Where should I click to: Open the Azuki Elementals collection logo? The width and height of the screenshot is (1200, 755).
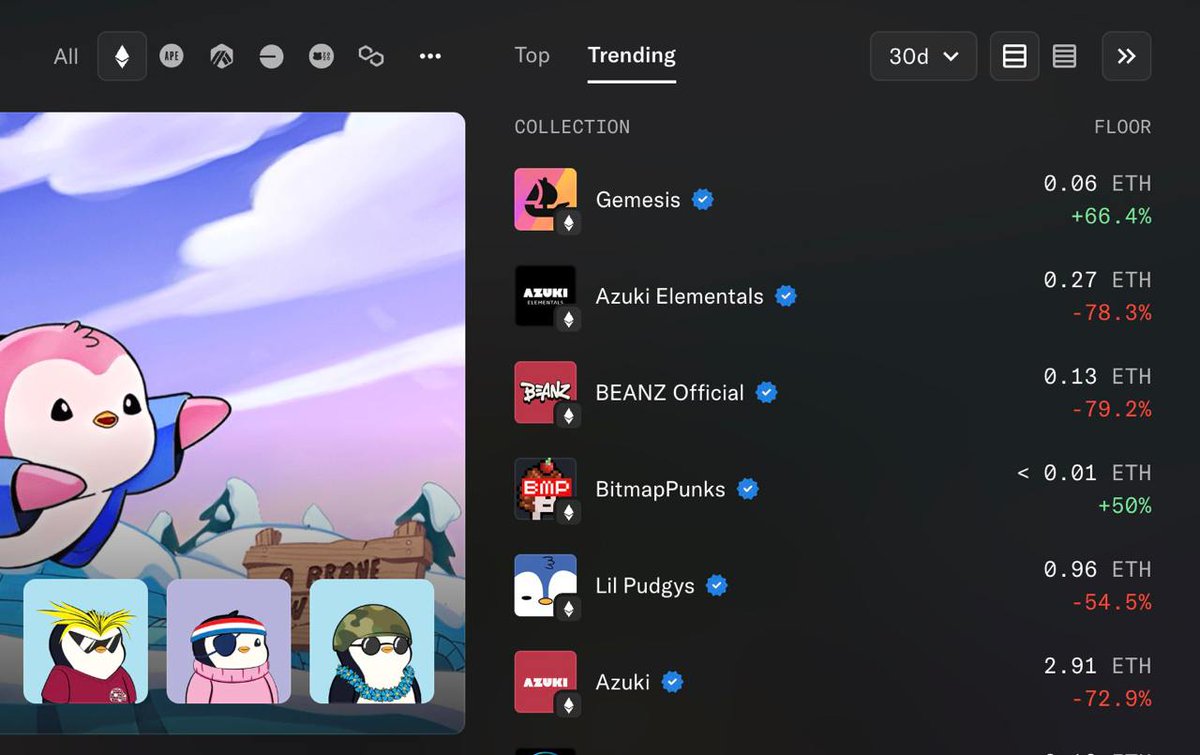point(545,296)
